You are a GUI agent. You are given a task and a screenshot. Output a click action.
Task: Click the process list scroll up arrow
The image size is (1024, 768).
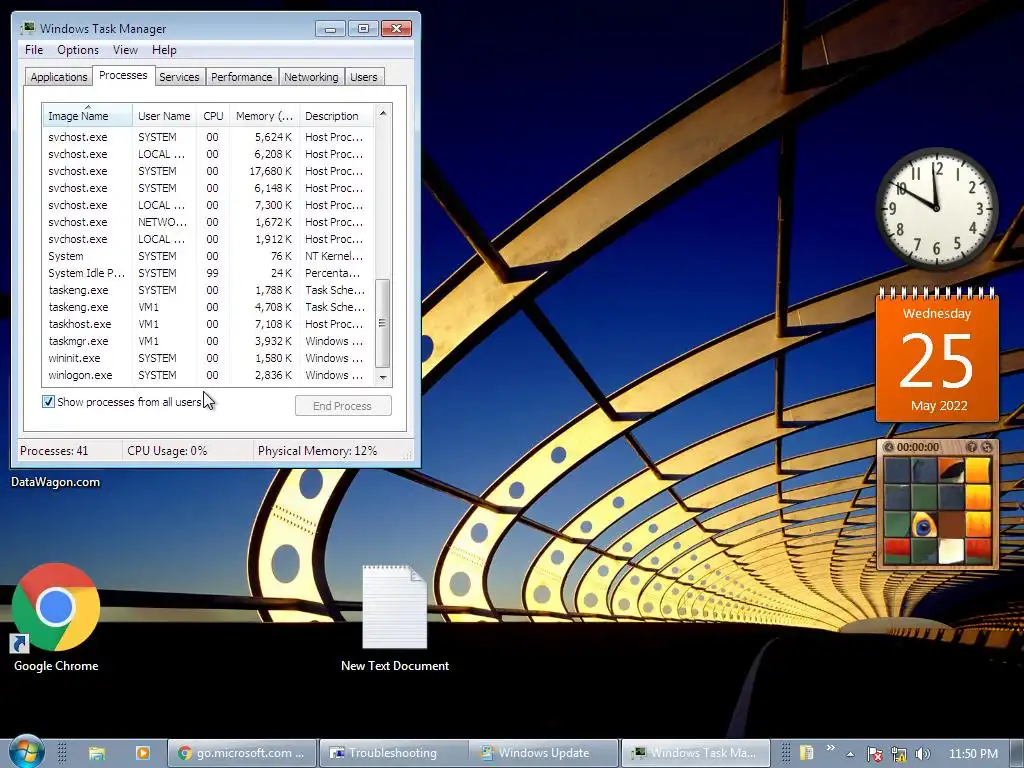pos(383,113)
